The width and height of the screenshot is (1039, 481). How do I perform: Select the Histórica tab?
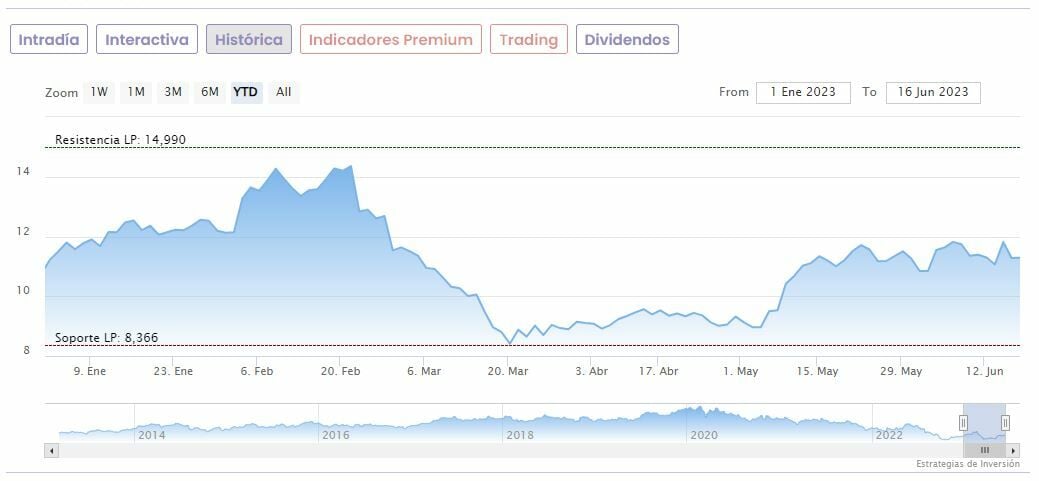pos(249,40)
